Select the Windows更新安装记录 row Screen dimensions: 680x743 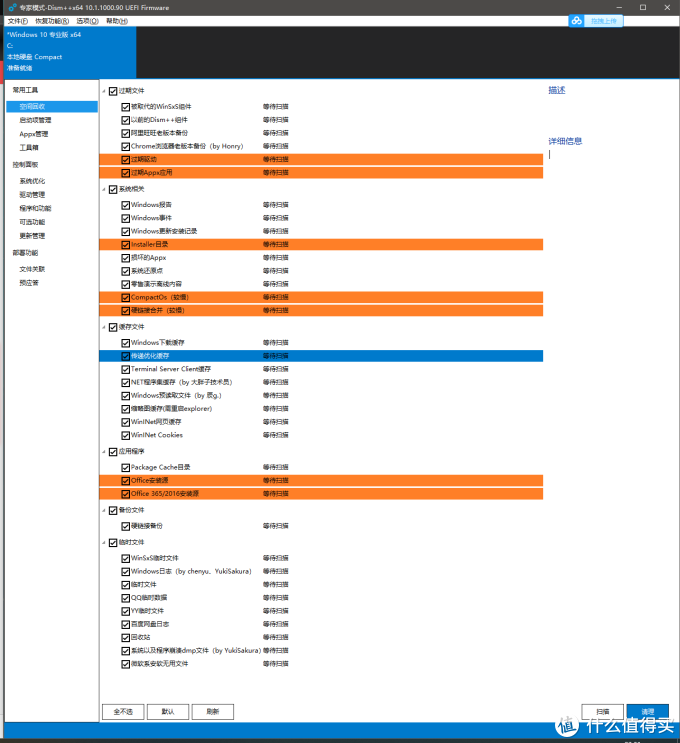[321, 231]
